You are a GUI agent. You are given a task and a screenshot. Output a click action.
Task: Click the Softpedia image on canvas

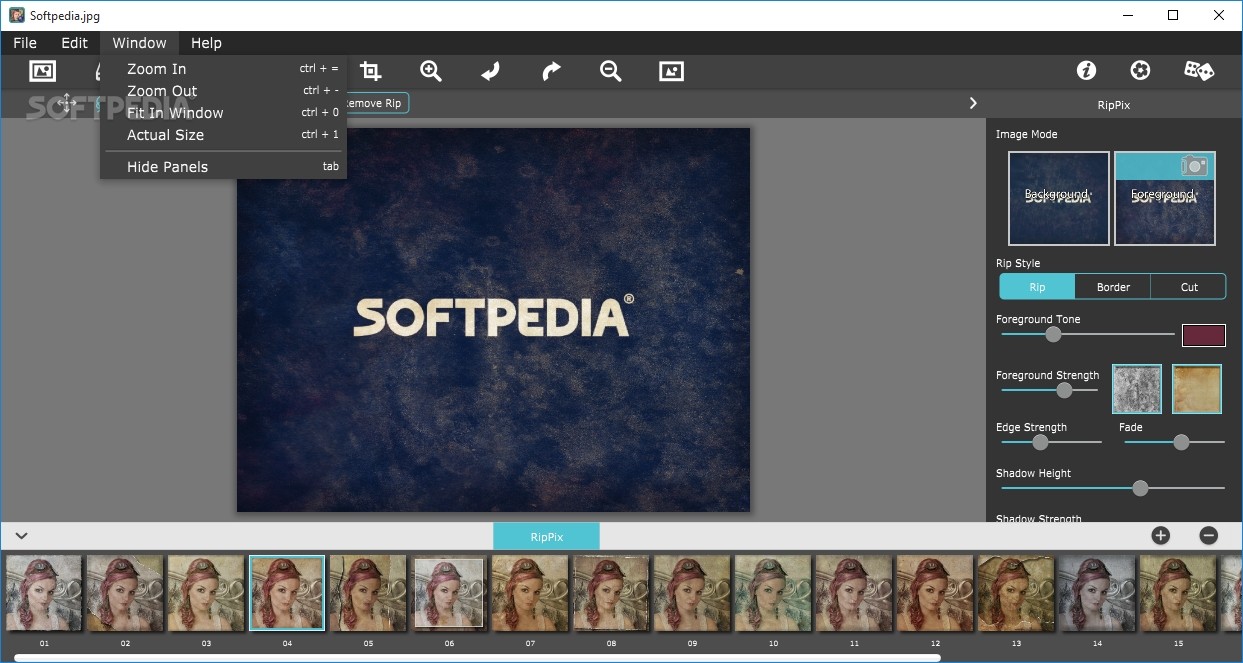coord(493,319)
